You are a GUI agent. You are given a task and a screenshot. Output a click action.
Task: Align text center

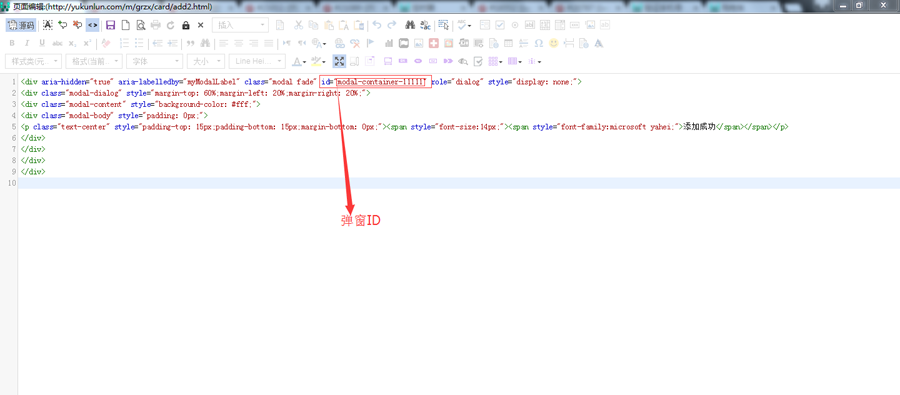[238, 43]
